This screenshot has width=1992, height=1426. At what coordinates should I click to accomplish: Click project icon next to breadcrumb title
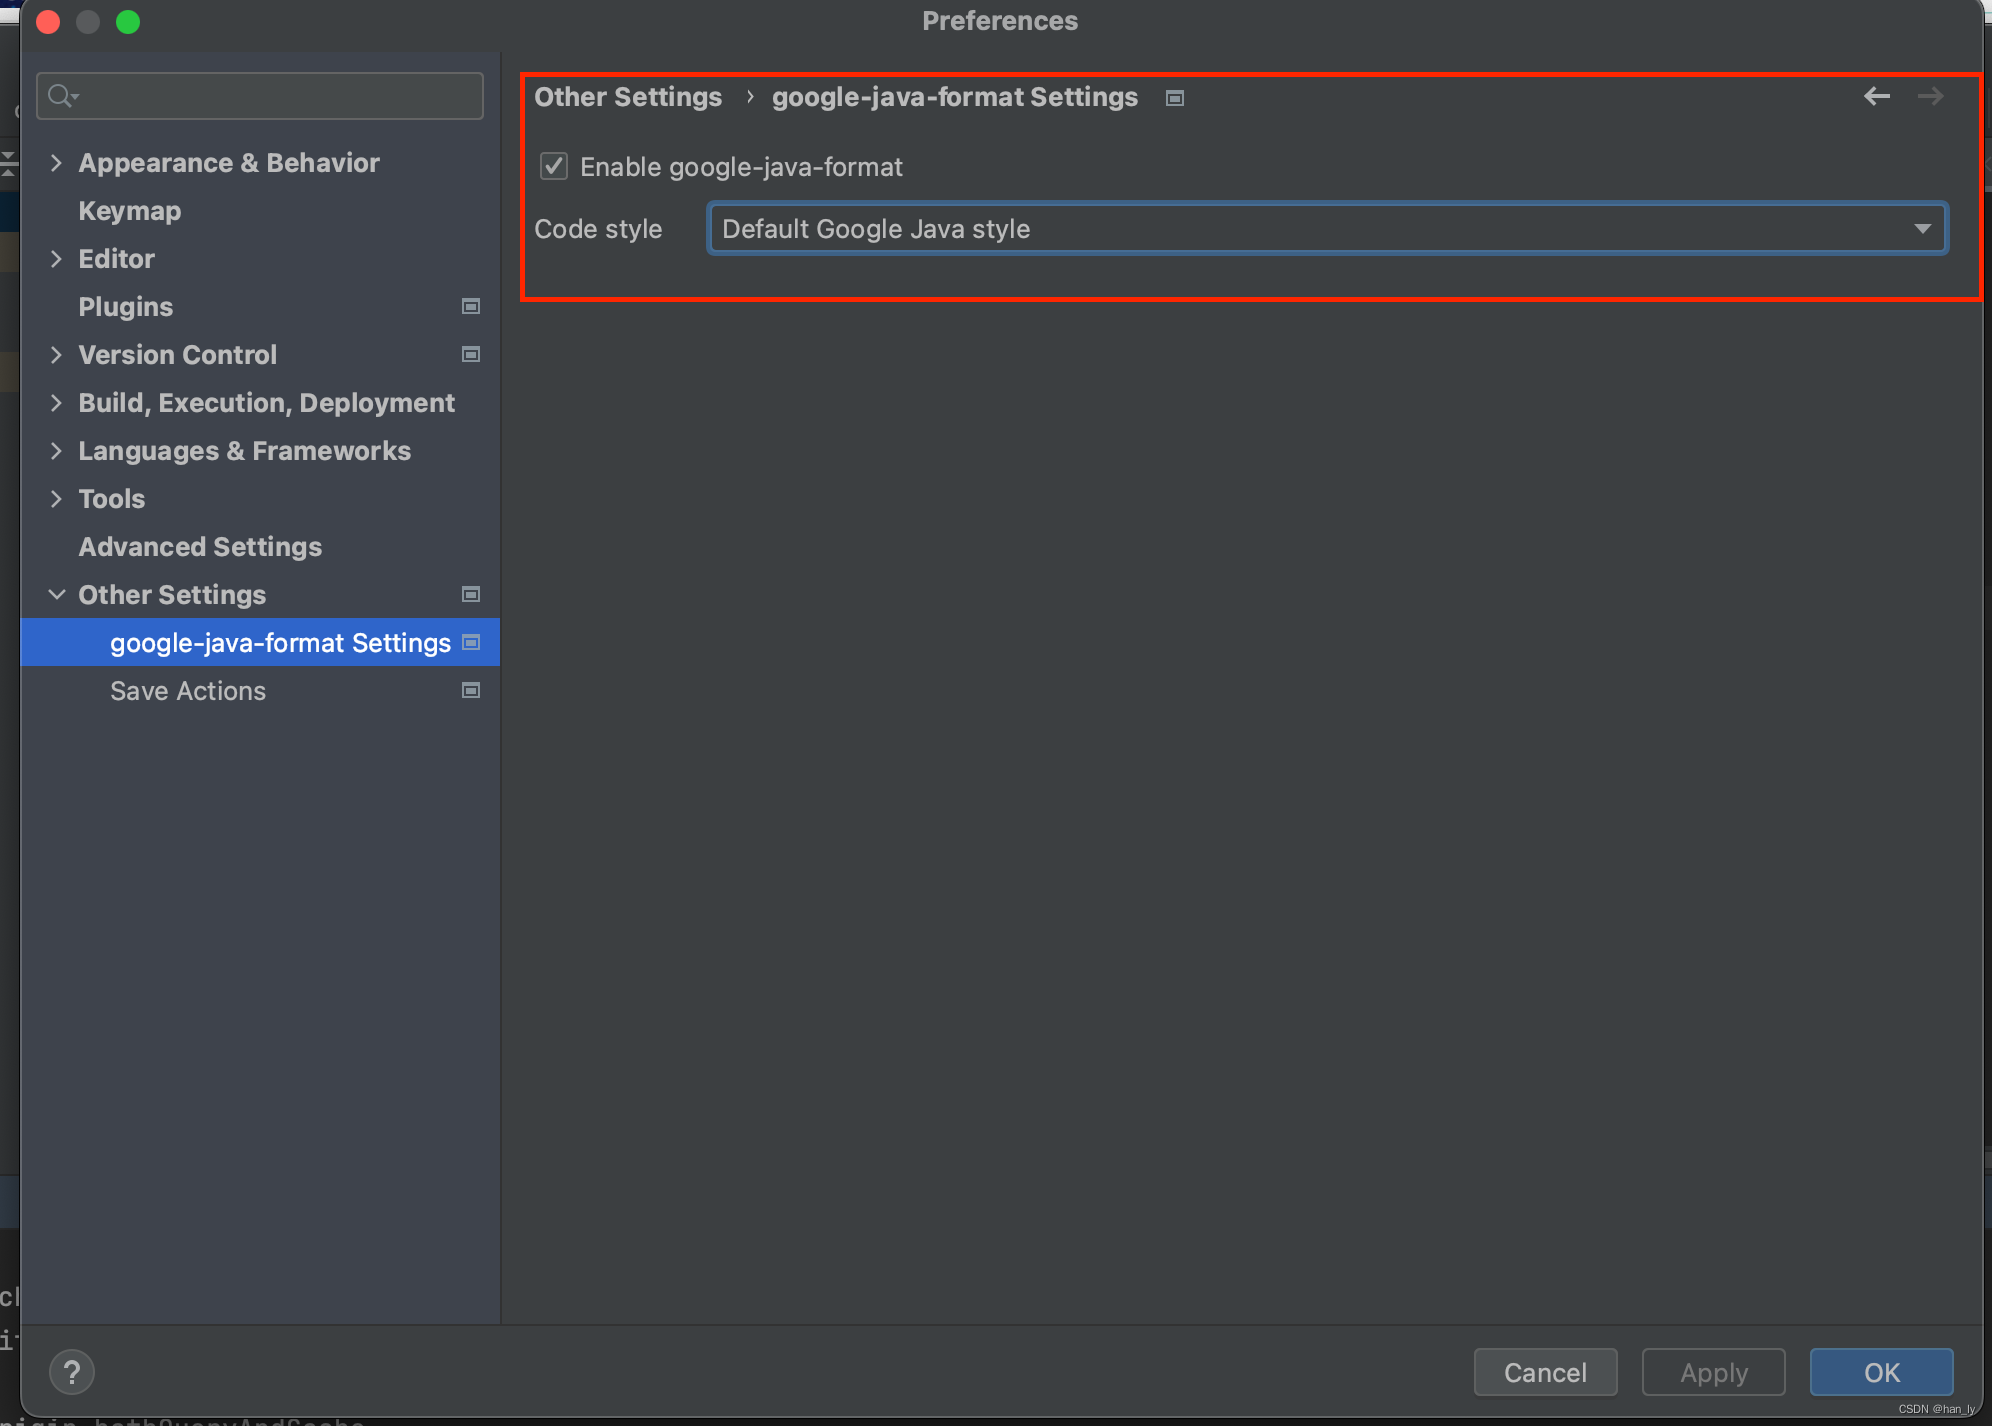pos(1175,98)
